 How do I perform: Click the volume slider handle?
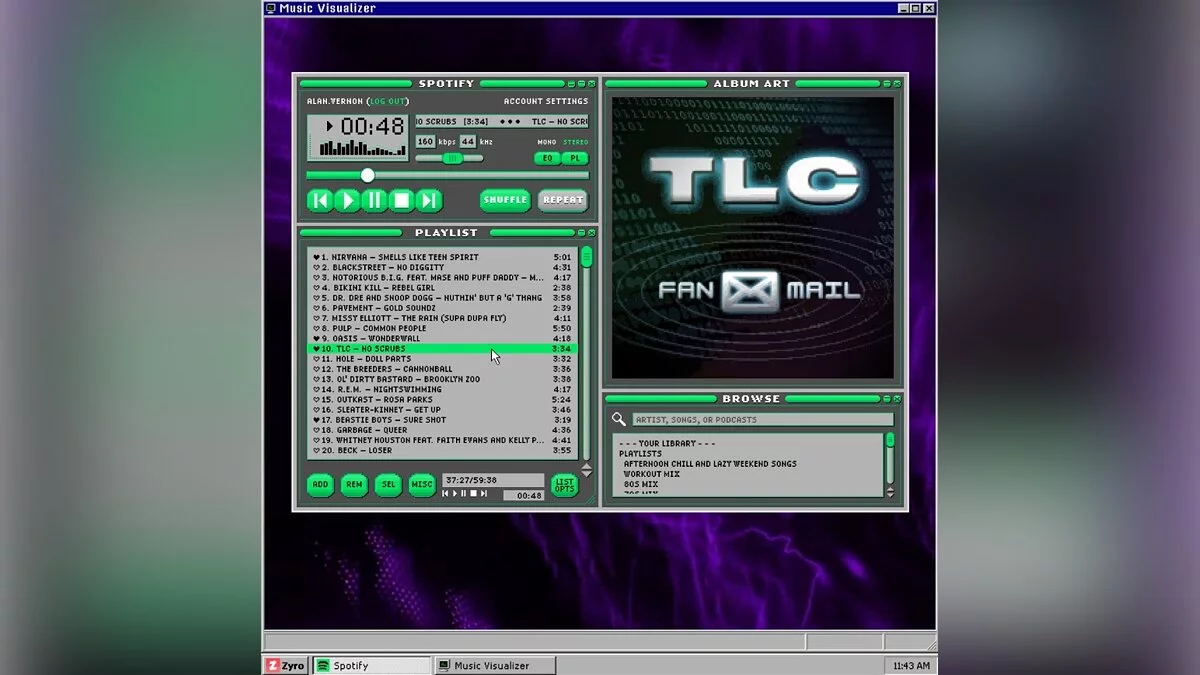click(x=452, y=158)
